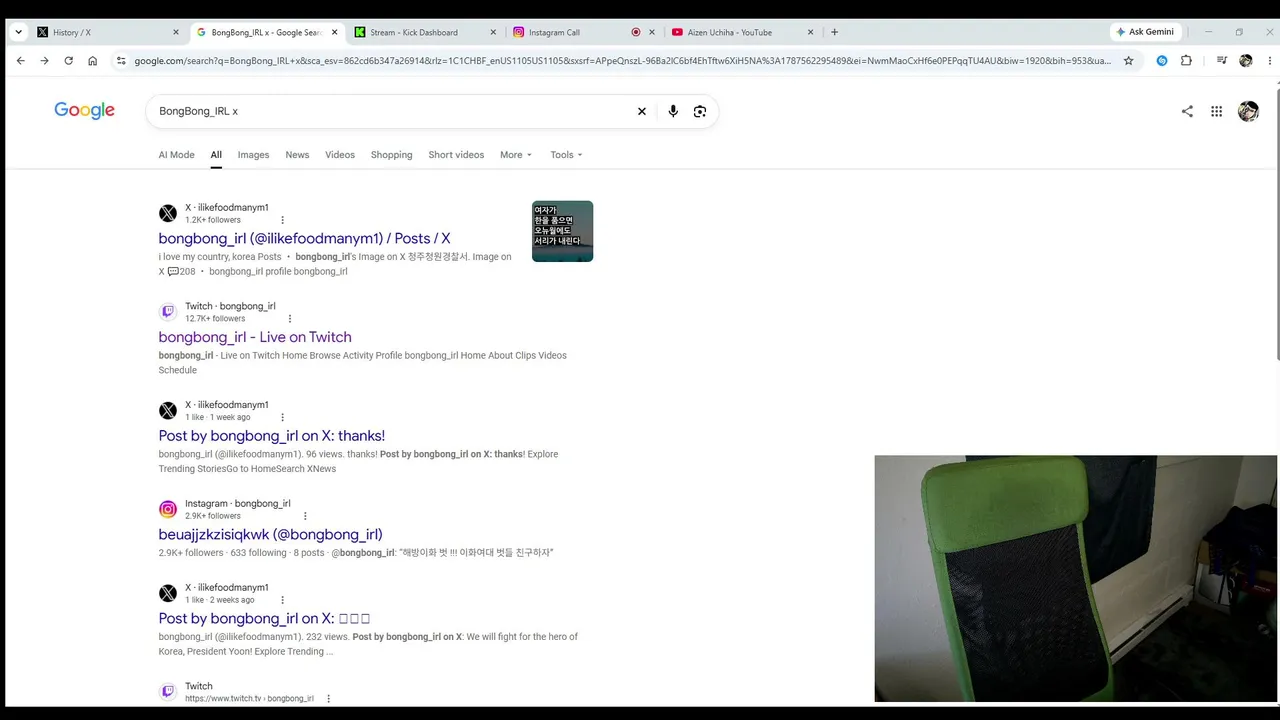The height and width of the screenshot is (720, 1280).
Task: Open options for the 1.2K+ followers X result
Action: [282, 220]
